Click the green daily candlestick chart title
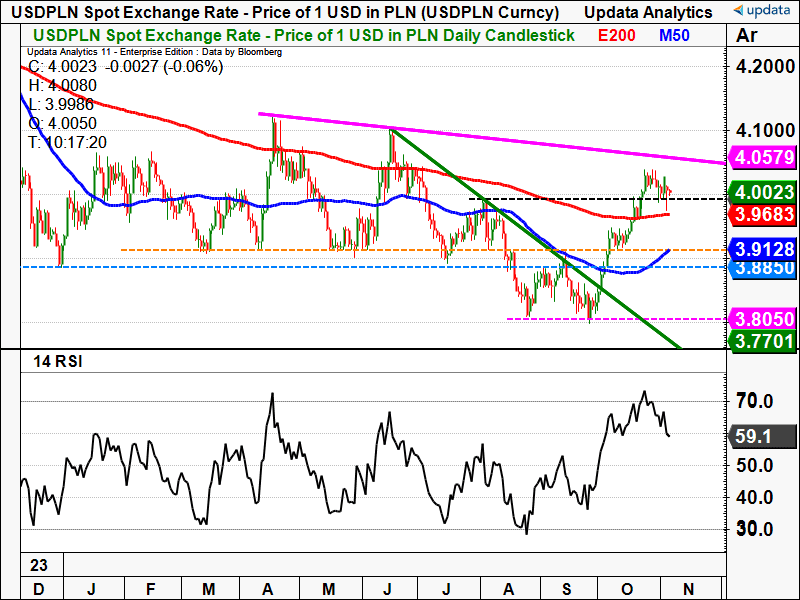Image resolution: width=800 pixels, height=600 pixels. click(x=304, y=35)
